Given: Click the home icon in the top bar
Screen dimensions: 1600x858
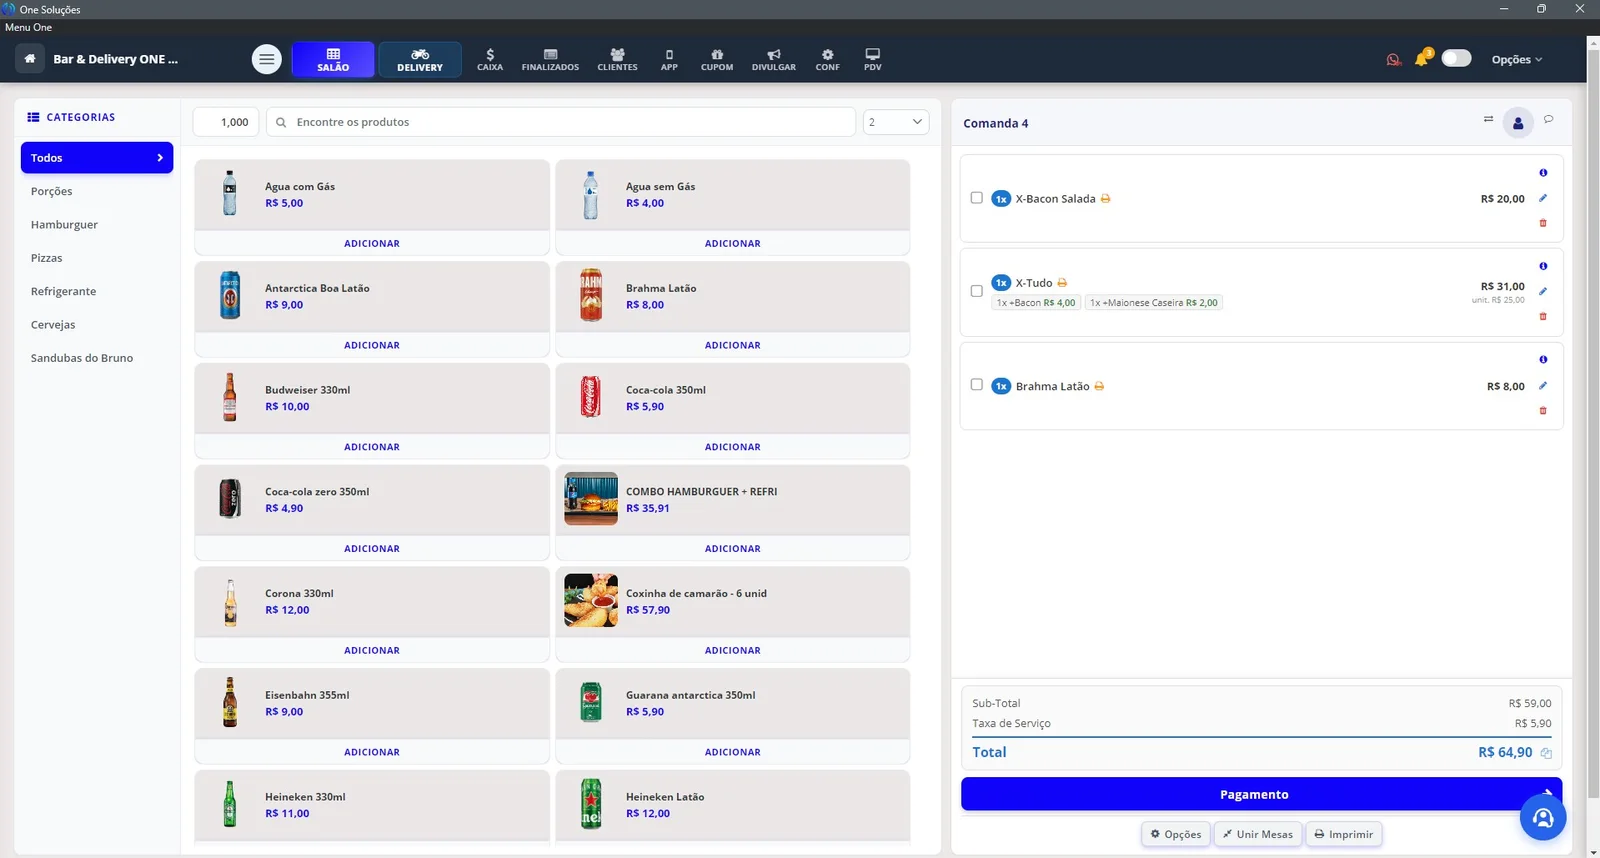Looking at the screenshot, I should 30,59.
